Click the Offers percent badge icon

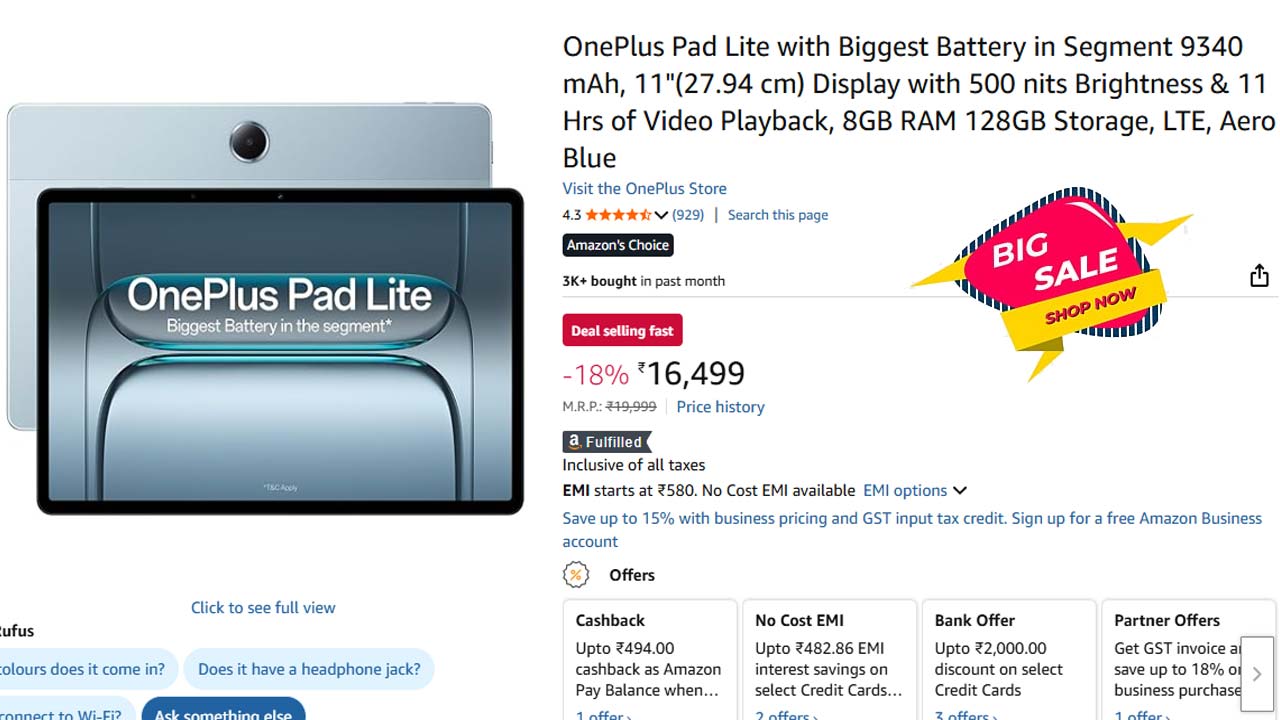point(576,575)
